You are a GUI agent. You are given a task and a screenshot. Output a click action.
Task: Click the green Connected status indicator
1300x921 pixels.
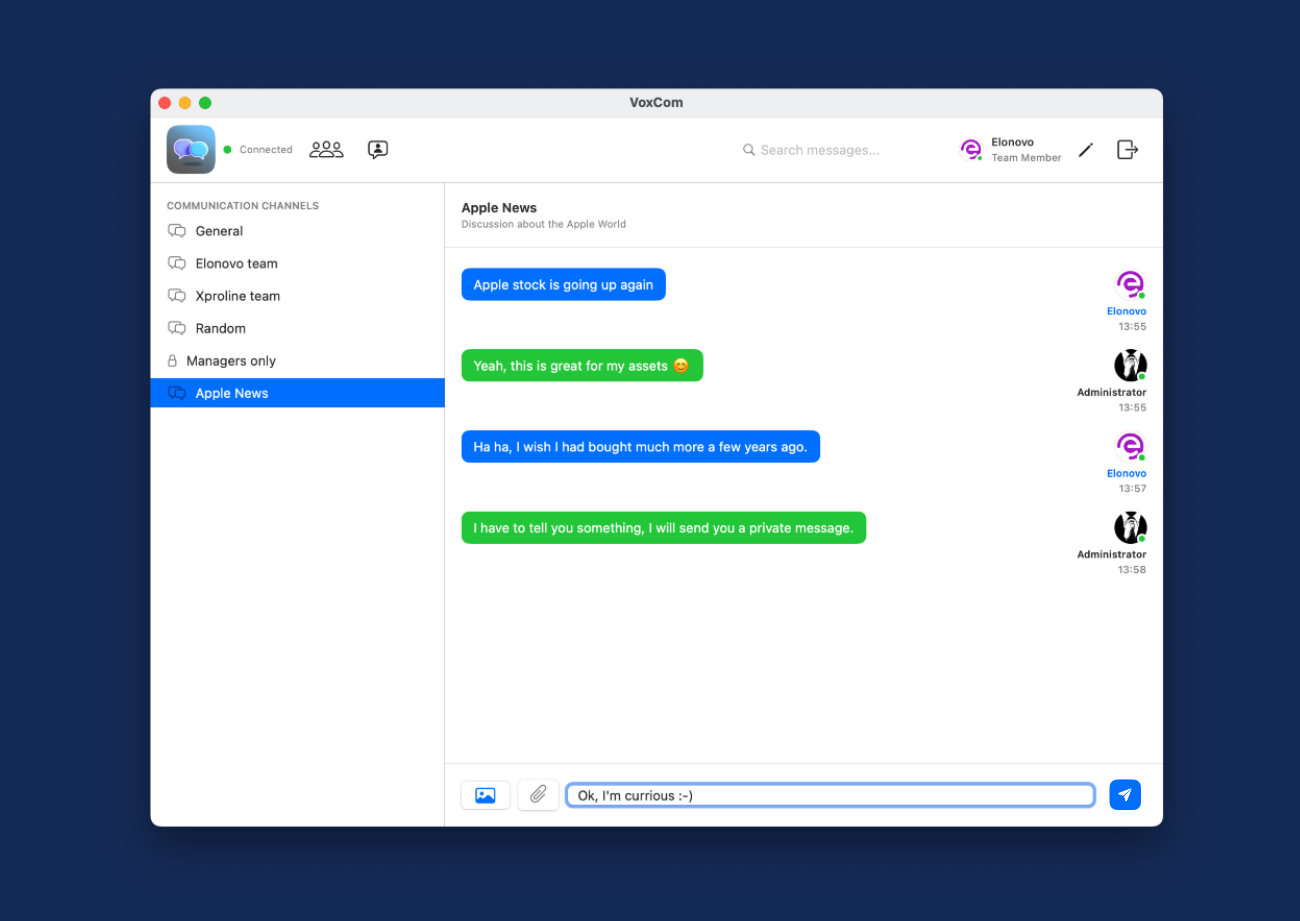pos(228,150)
